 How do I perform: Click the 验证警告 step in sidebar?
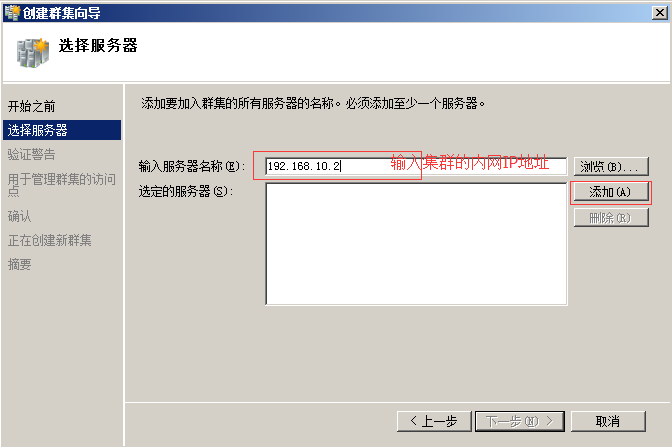(x=32, y=154)
